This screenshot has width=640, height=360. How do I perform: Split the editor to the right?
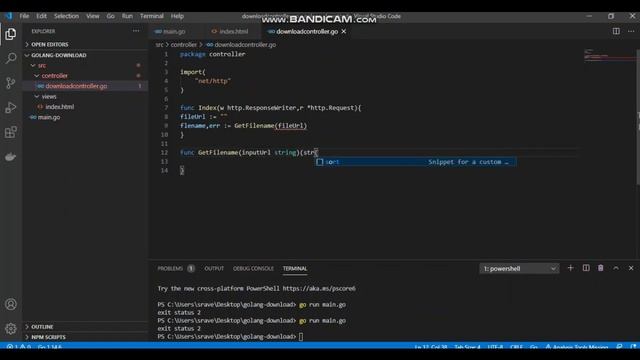click(616, 31)
